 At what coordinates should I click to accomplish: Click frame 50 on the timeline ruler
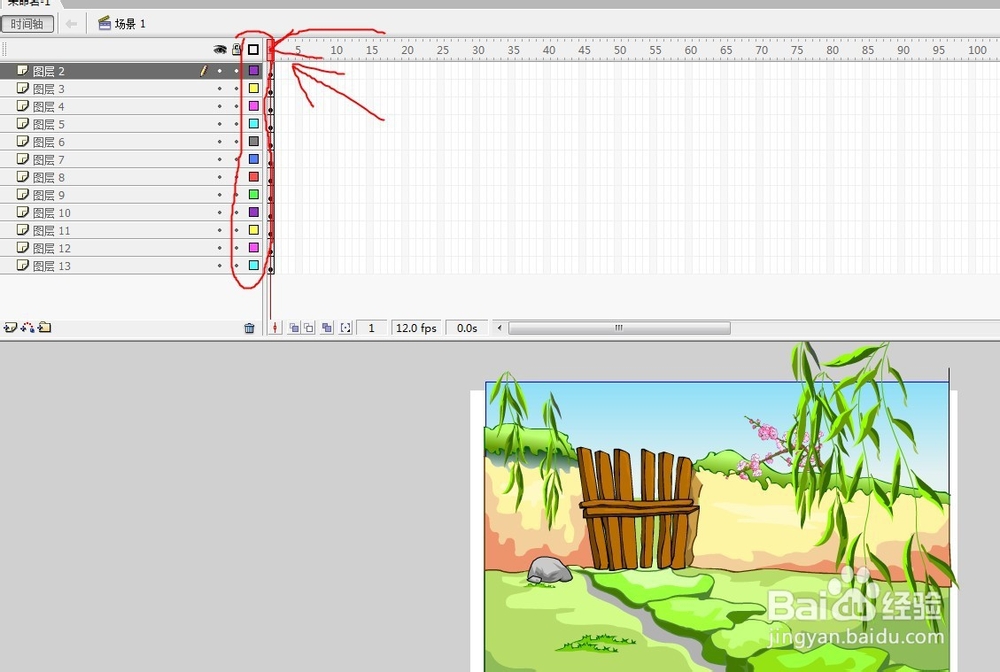tap(619, 50)
